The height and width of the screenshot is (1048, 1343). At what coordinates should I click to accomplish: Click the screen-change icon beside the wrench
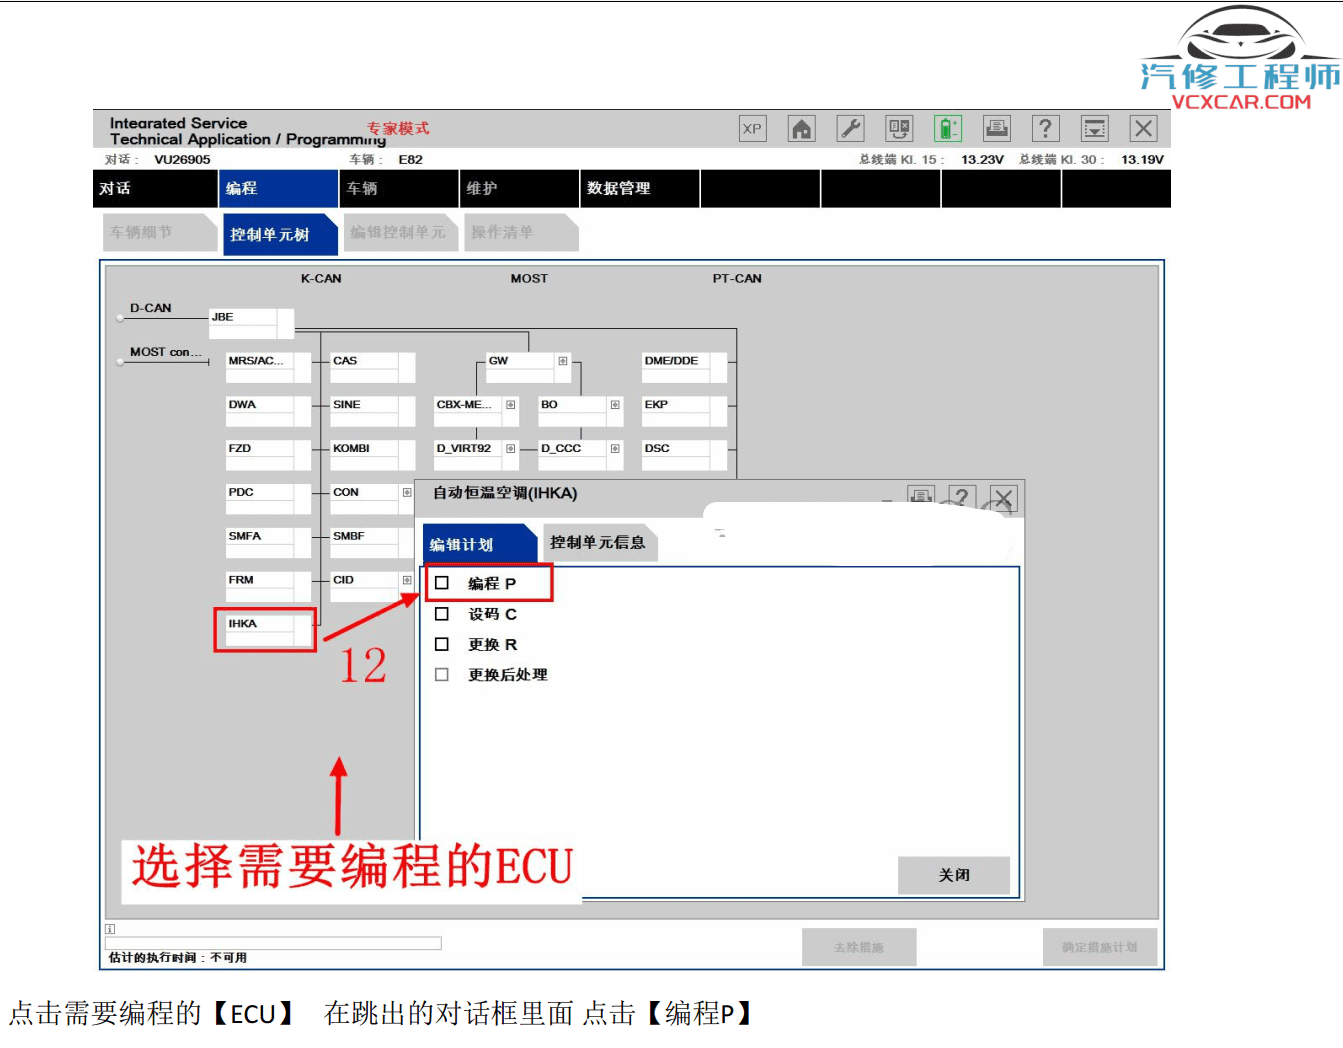[x=898, y=128]
